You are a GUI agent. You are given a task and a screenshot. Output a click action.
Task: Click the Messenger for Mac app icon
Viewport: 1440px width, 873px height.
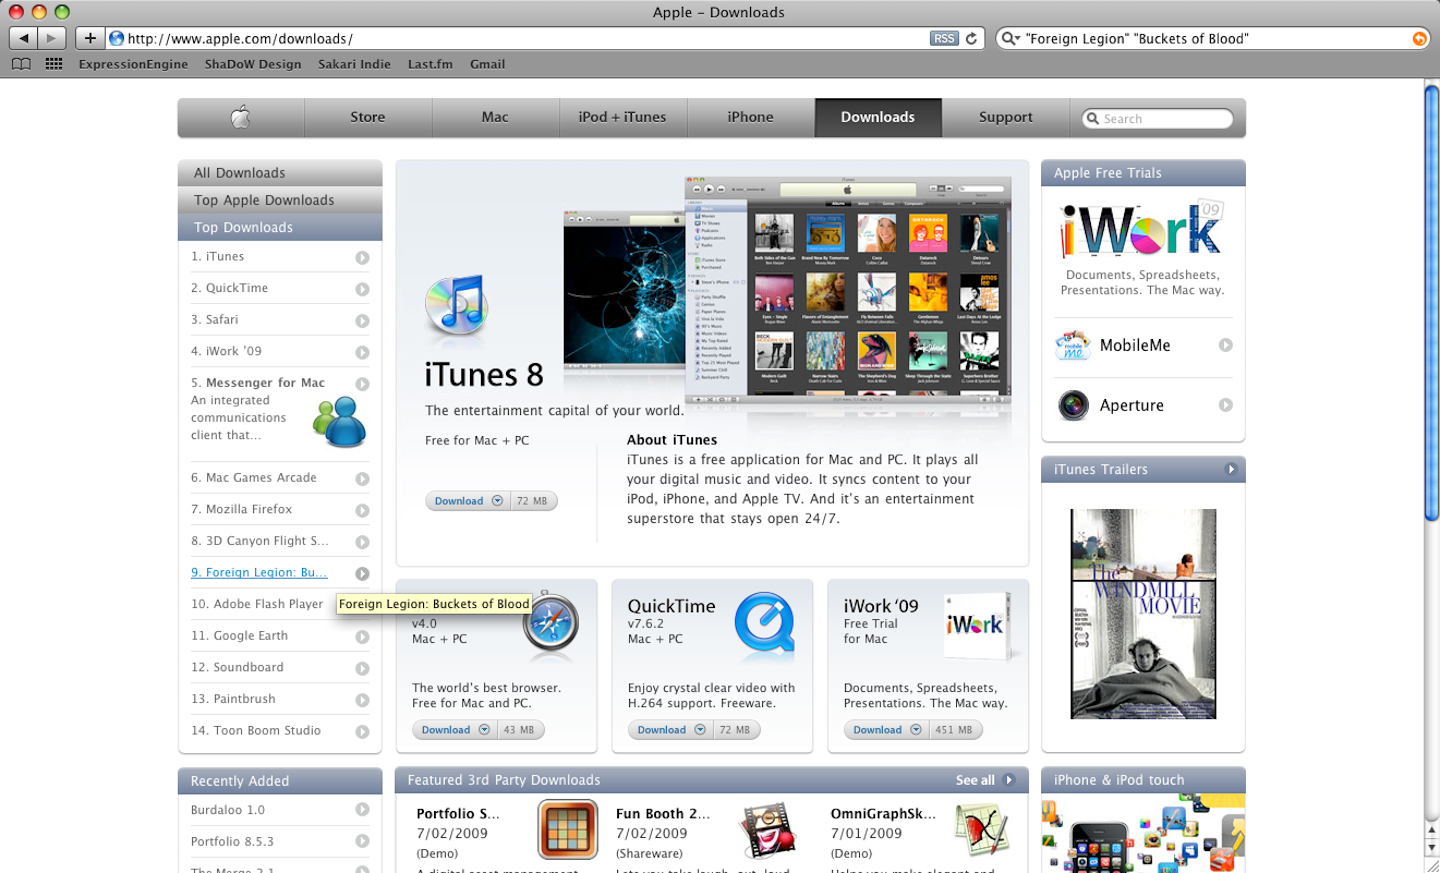pos(343,418)
